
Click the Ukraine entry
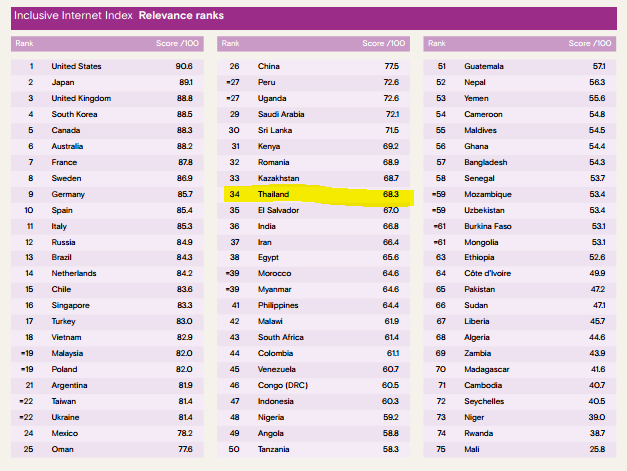pos(65,417)
